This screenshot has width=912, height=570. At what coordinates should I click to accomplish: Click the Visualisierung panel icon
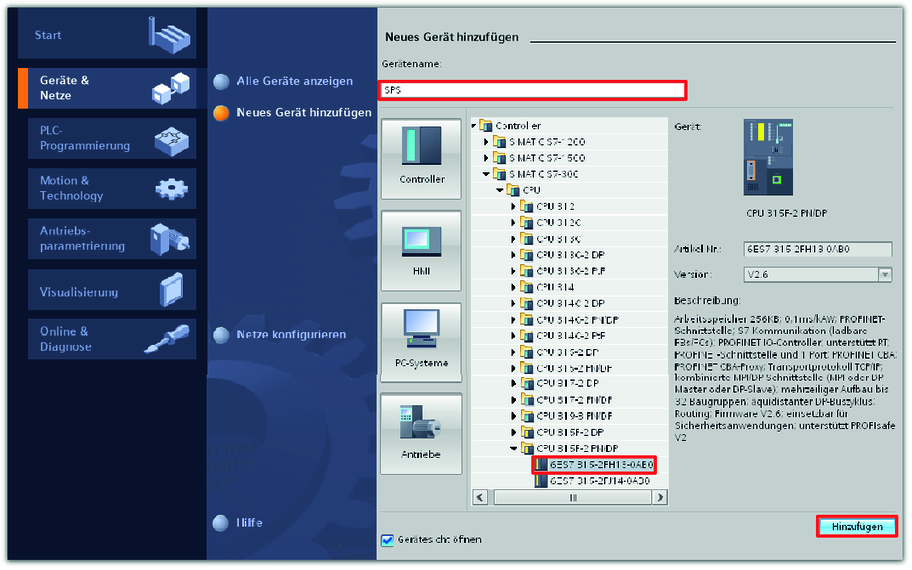pos(171,291)
